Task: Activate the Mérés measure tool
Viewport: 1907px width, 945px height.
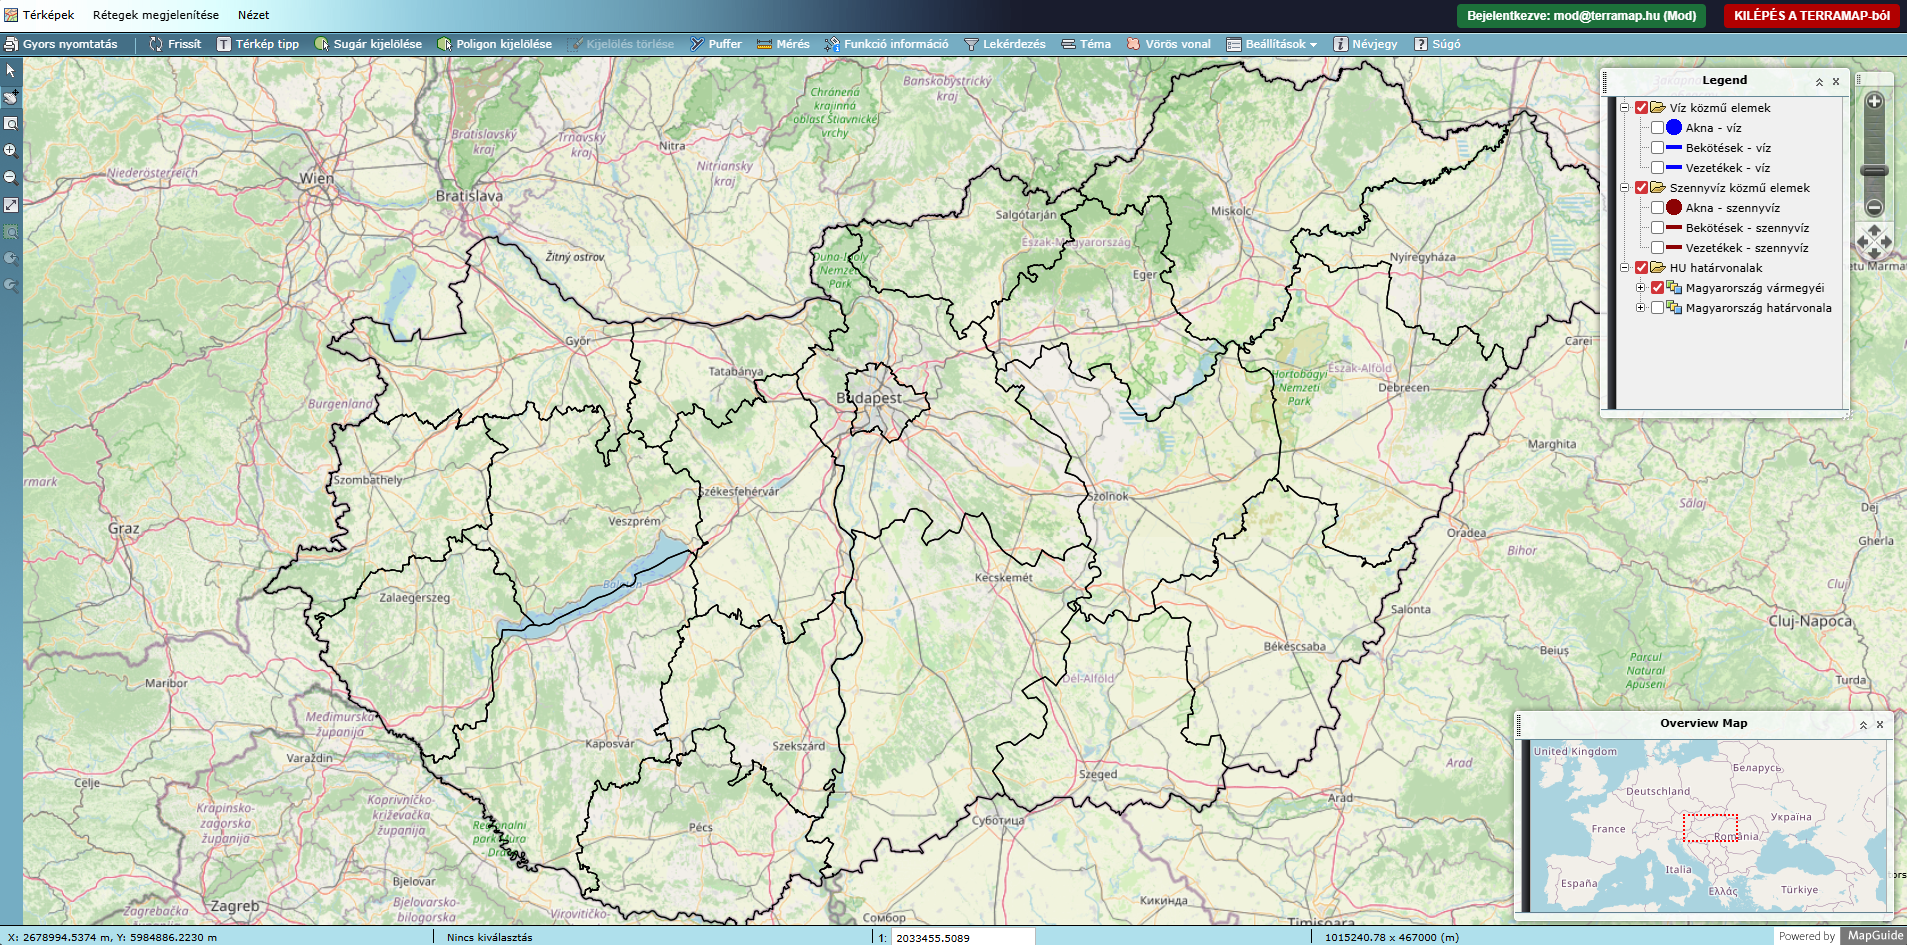Action: pyautogui.click(x=783, y=44)
